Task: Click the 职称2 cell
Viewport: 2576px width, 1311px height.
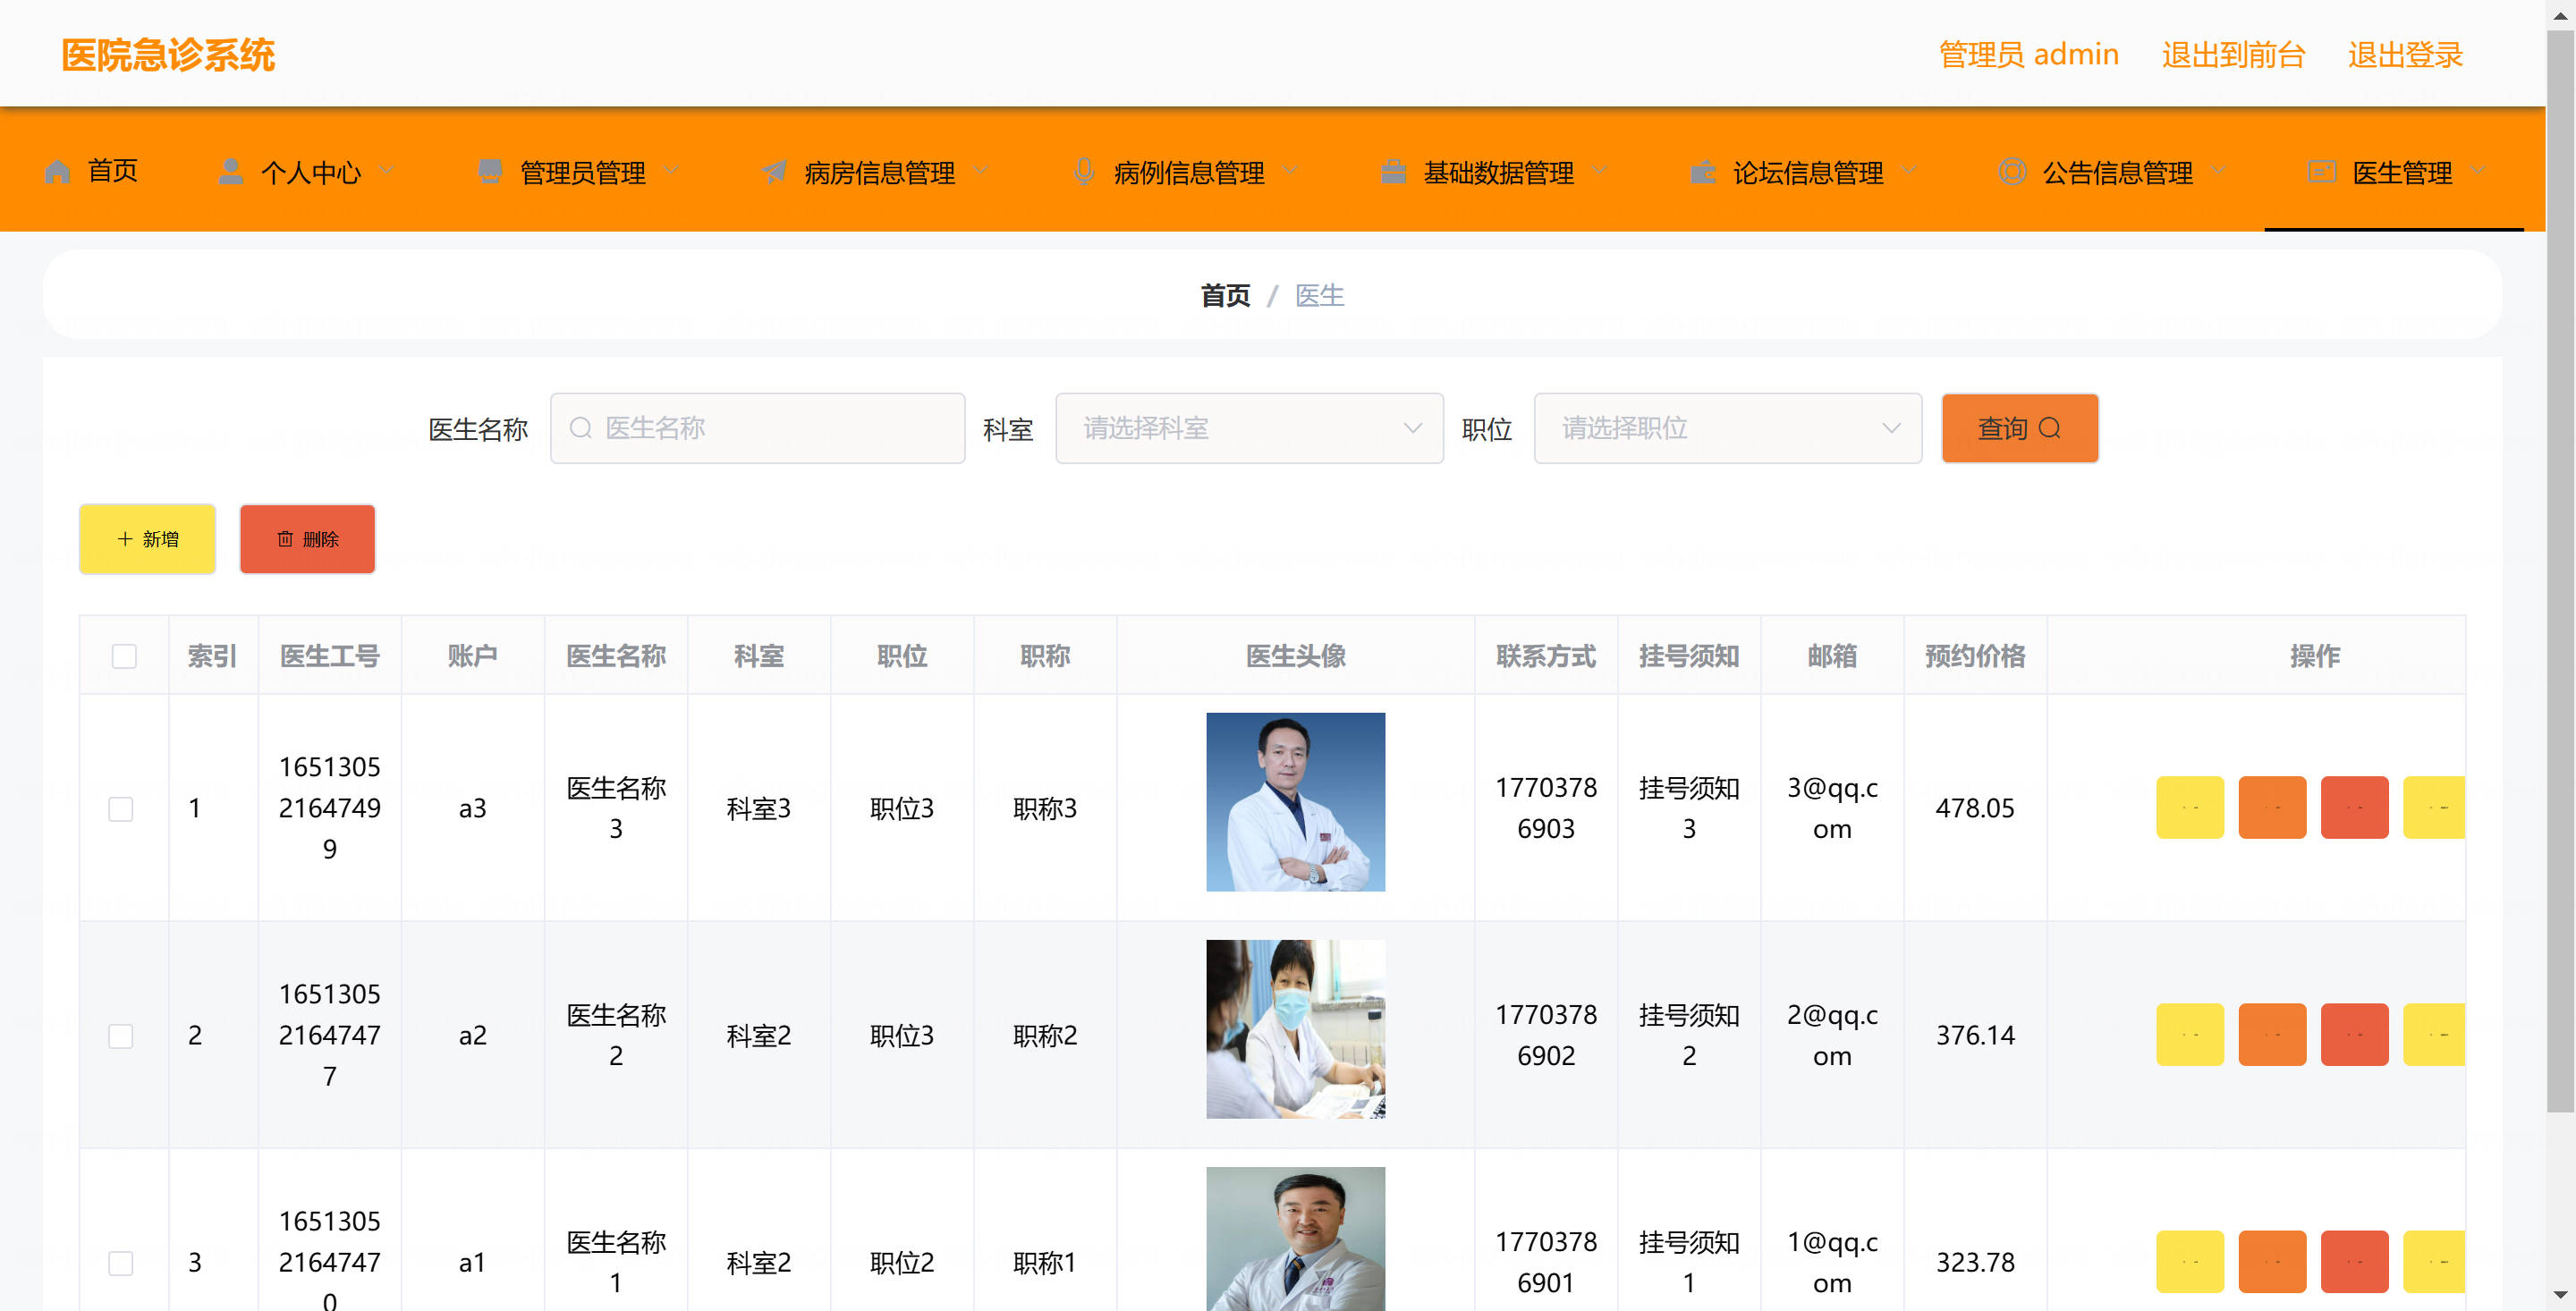Action: click(1044, 1035)
